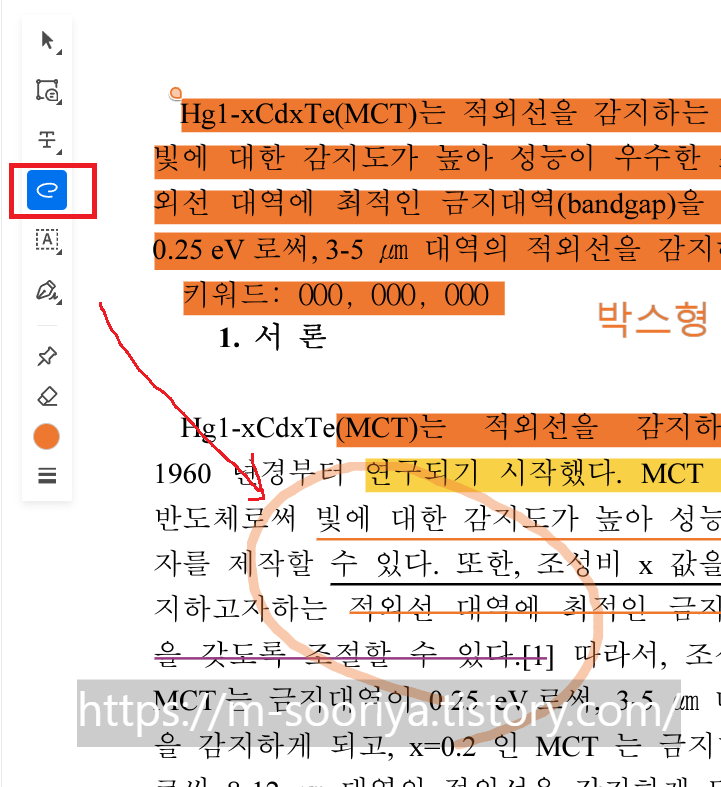Click highlighted '빛에 대한 감지도가 높아 성능이 우수한'
The height and width of the screenshot is (787, 721).
427,159
